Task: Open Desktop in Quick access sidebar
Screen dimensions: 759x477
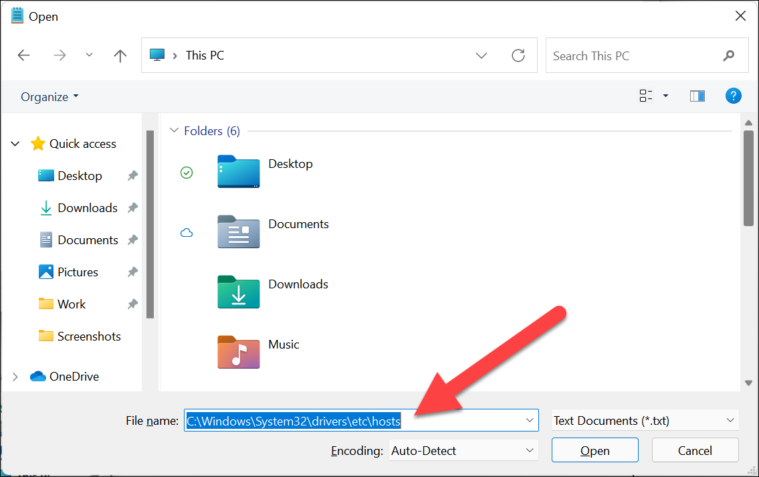Action: pos(80,176)
